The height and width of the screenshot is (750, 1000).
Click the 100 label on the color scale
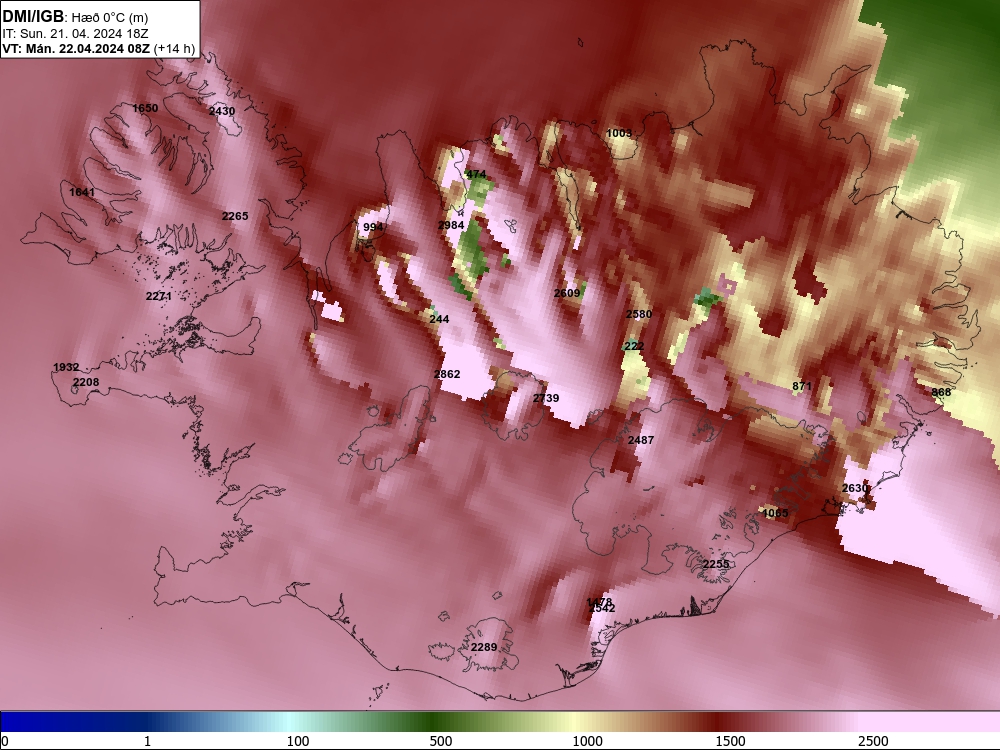(298, 741)
